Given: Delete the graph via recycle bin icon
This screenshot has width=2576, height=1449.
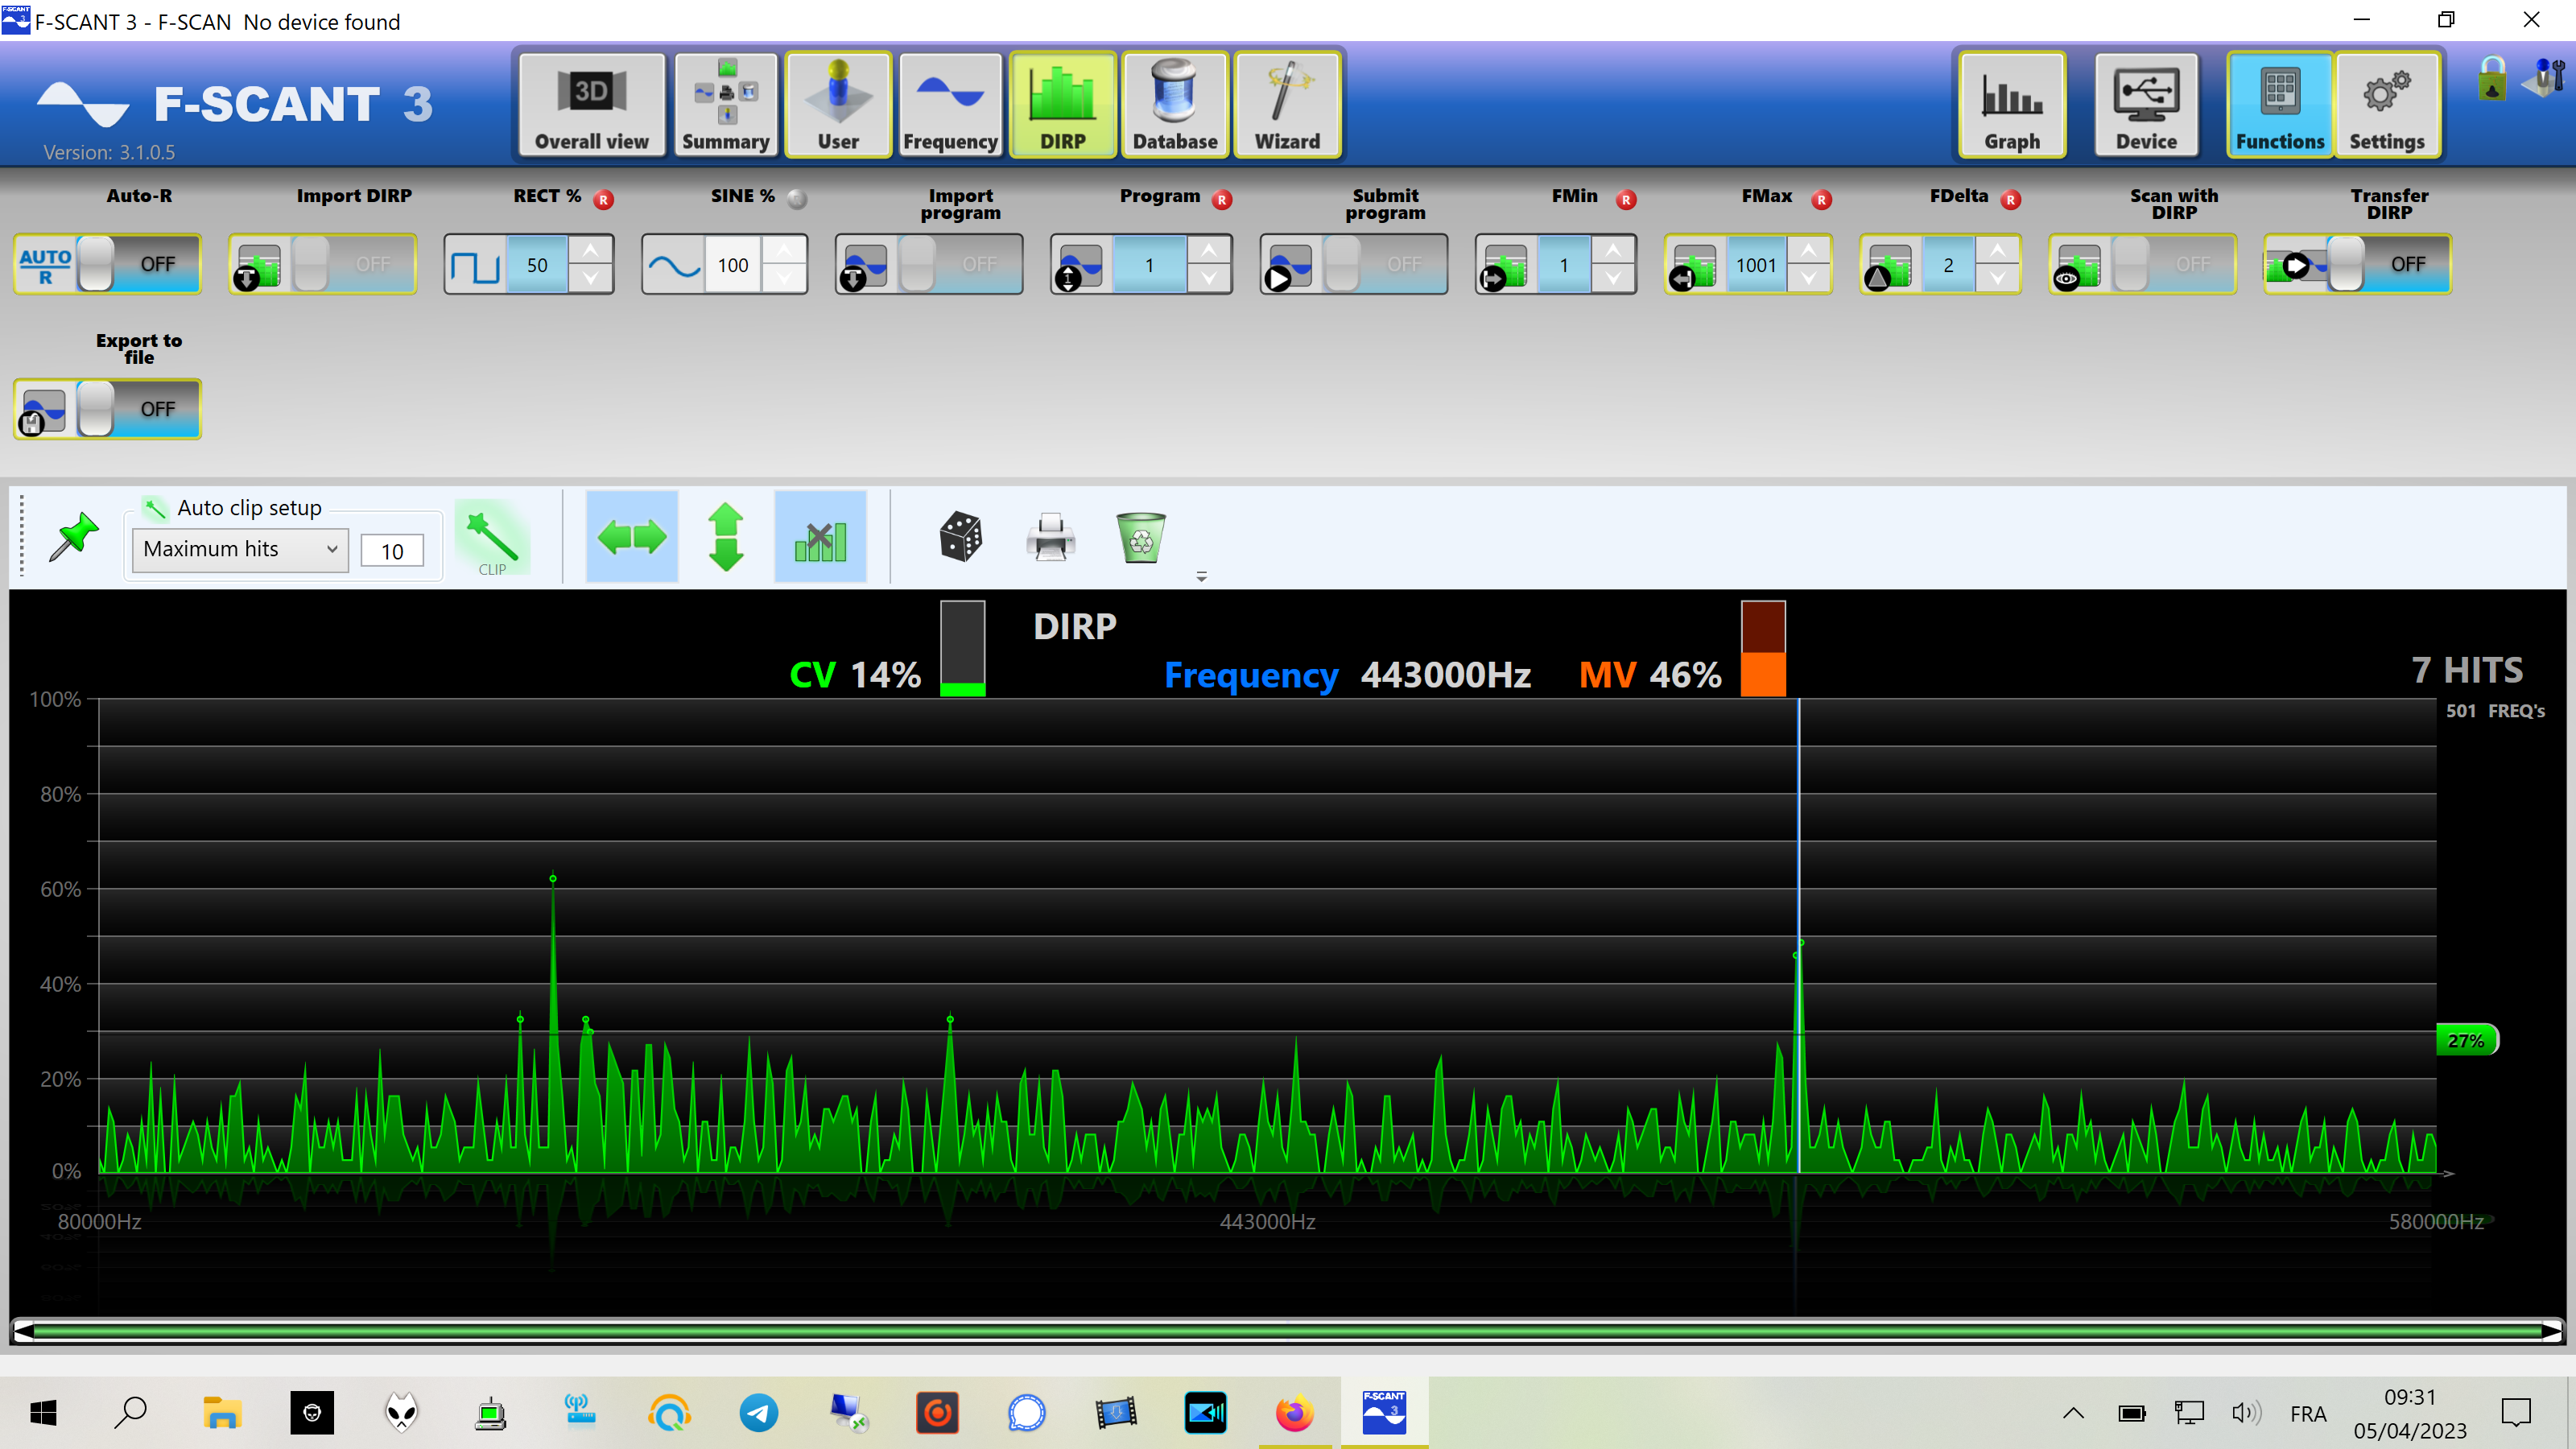Looking at the screenshot, I should [1140, 537].
